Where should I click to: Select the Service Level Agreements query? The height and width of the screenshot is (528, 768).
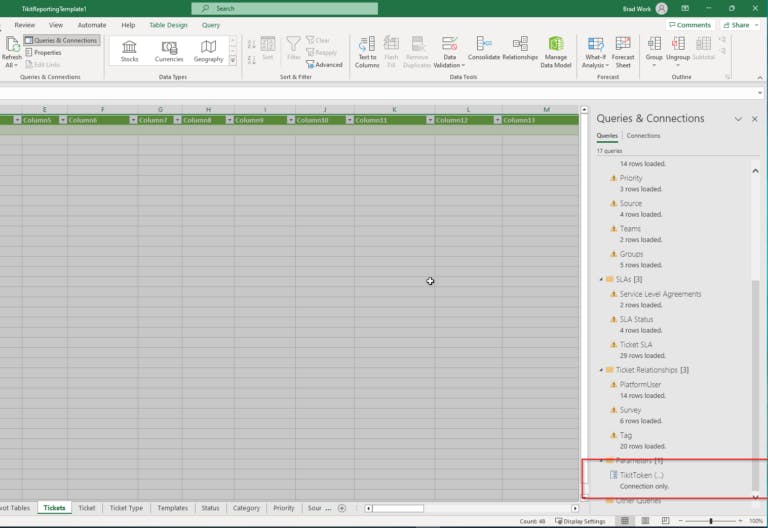coord(660,294)
